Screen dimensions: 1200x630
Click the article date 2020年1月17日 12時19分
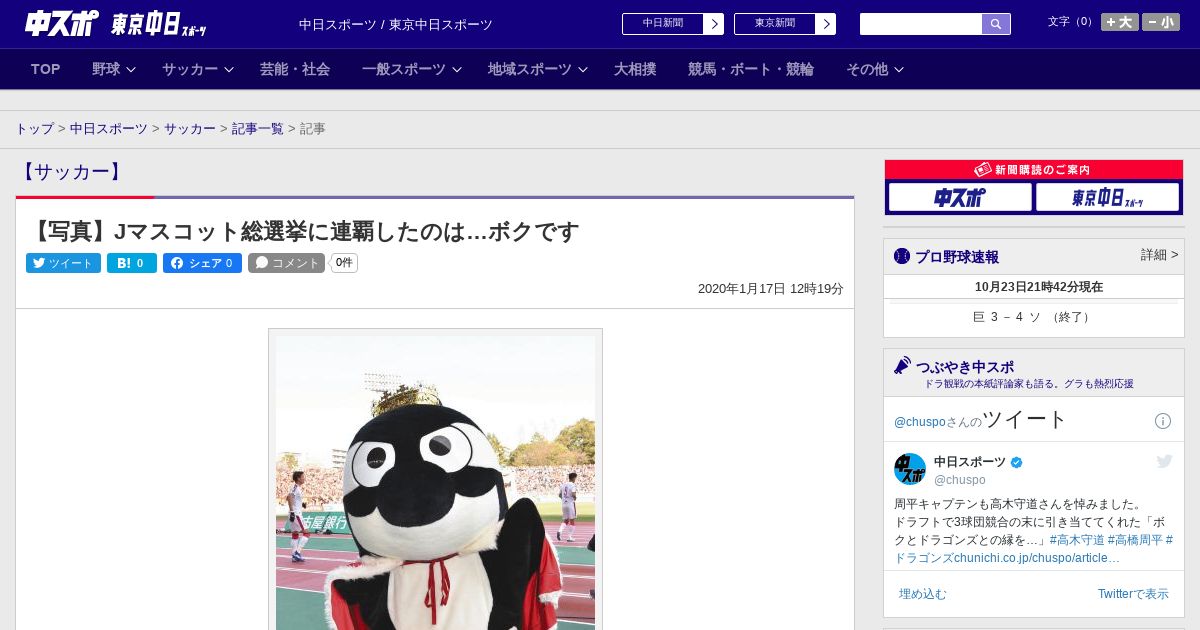(x=771, y=289)
